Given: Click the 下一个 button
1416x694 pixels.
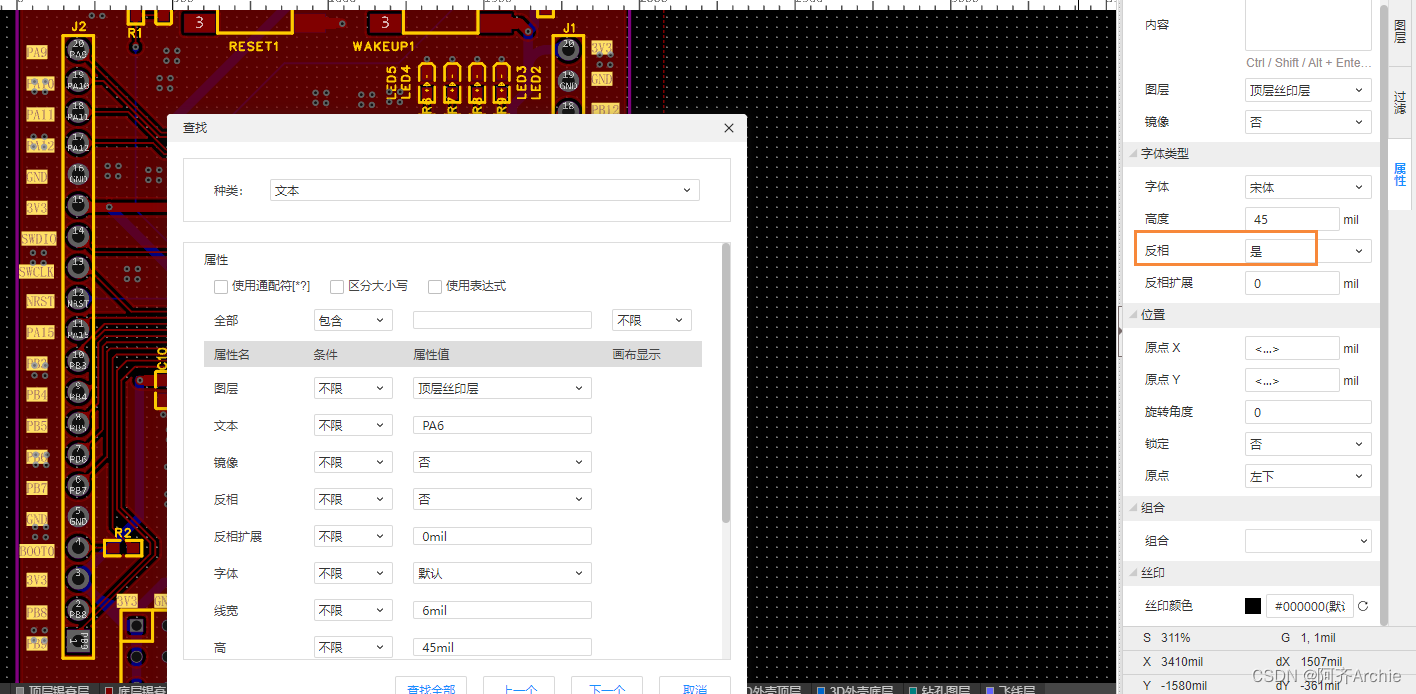Looking at the screenshot, I should [x=607, y=687].
